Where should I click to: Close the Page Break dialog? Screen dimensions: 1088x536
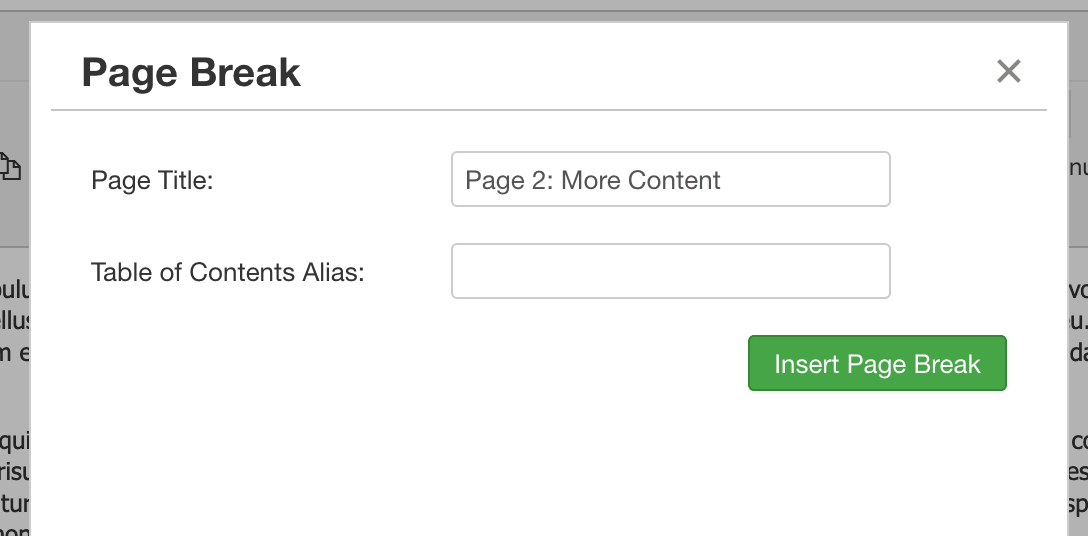pos(1008,71)
